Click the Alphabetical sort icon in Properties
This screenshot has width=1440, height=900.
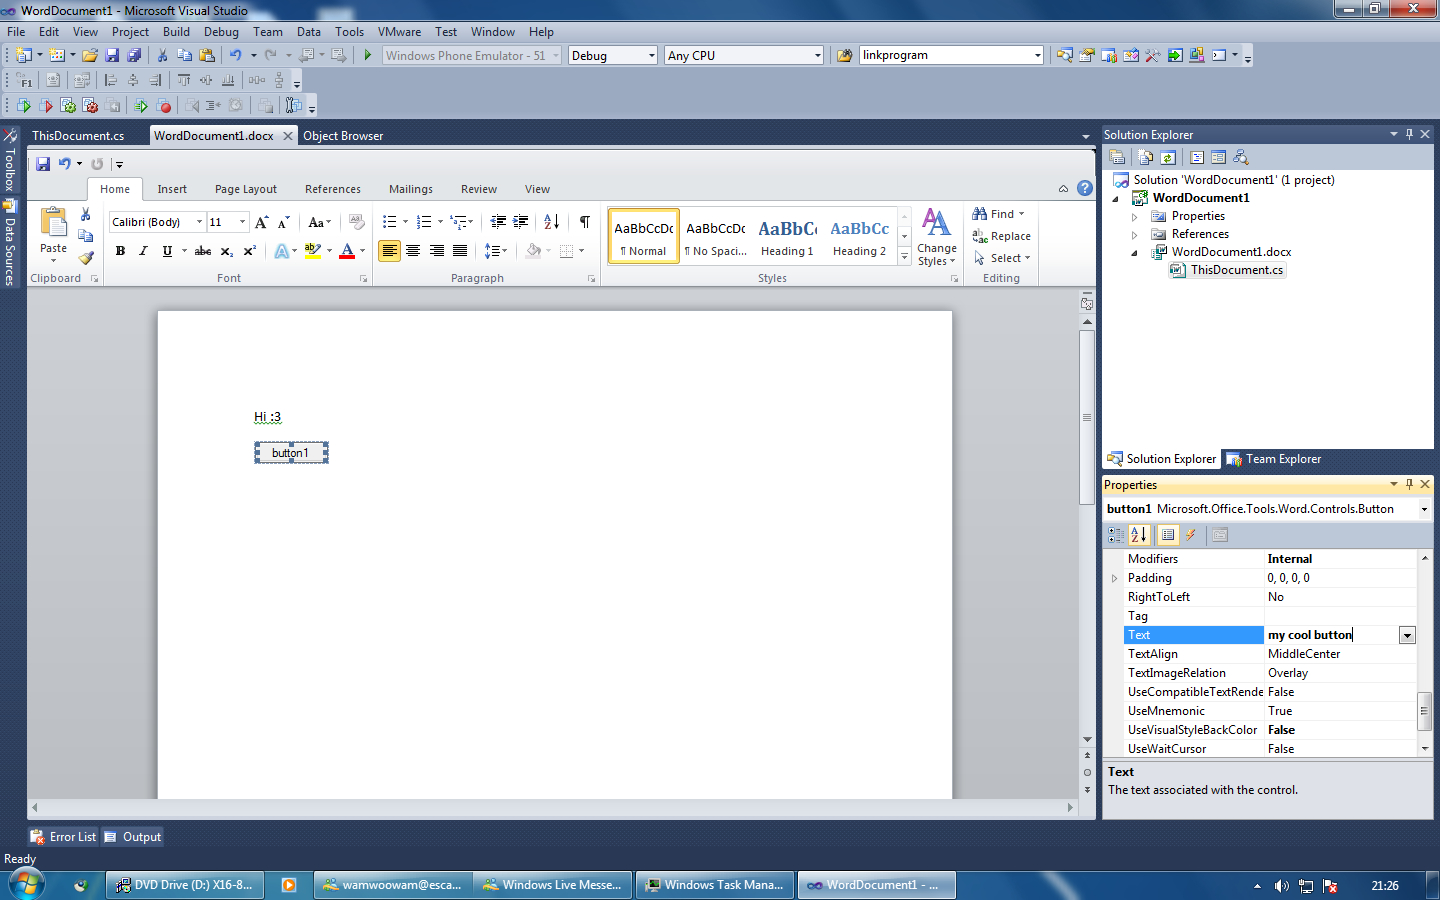(x=1139, y=535)
